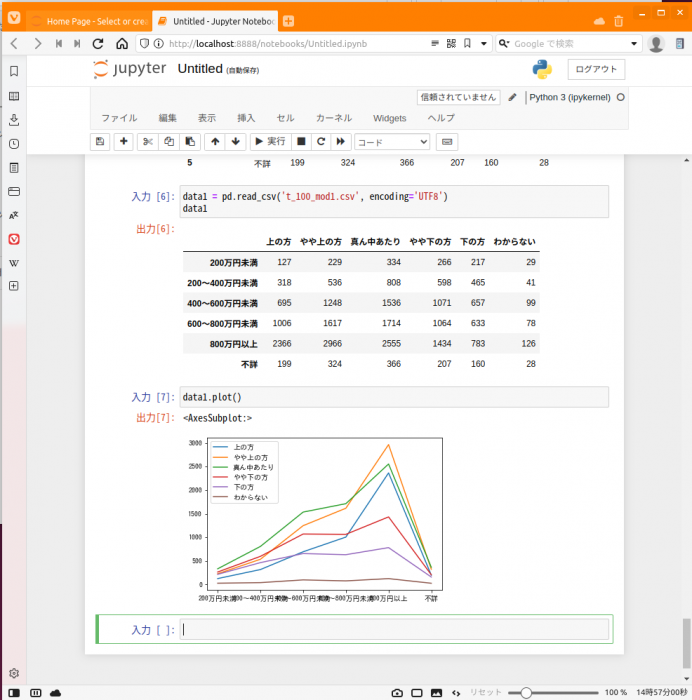Cut selected cell with scissors icon
Screen dimensions: 692x700
click(147, 142)
